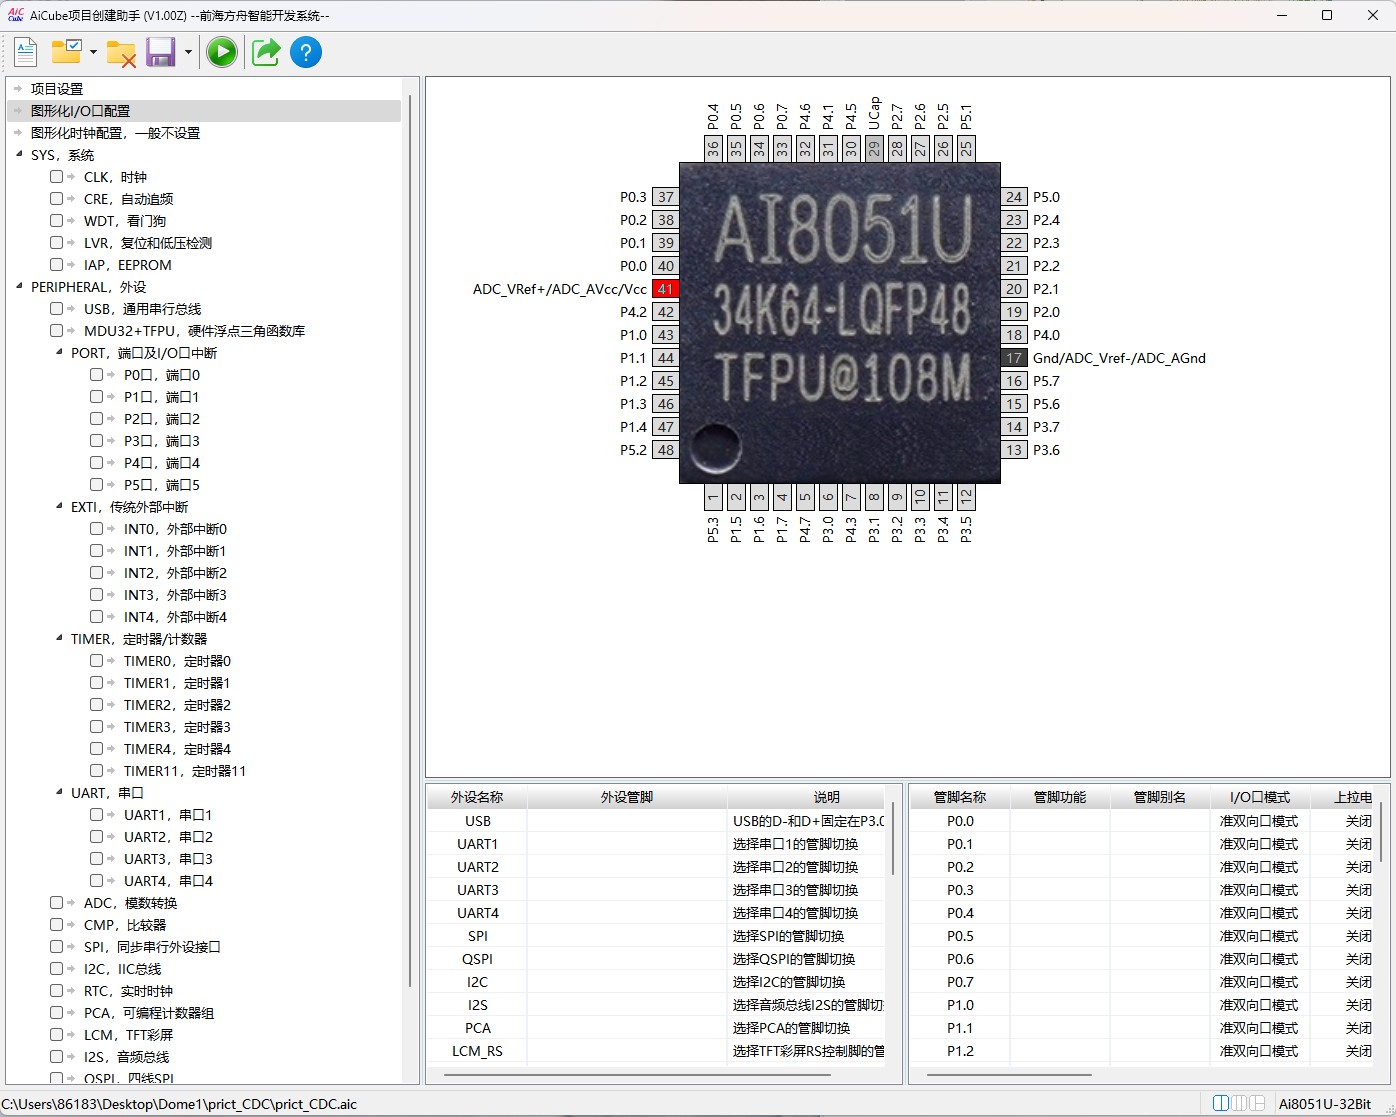Select the two-column layout icon in status bar
Screen dimensions: 1396x1117
[1220, 1103]
